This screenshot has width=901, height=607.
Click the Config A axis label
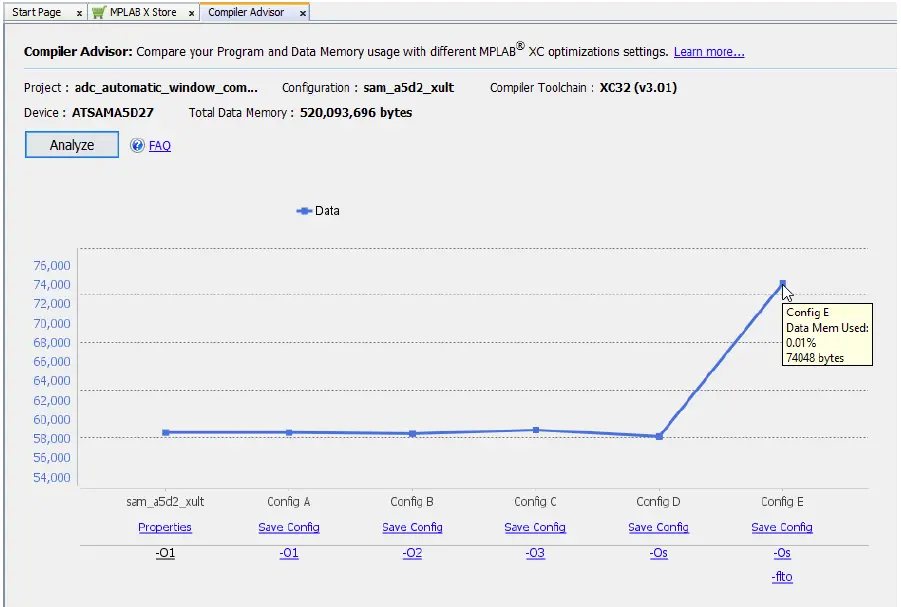click(288, 502)
